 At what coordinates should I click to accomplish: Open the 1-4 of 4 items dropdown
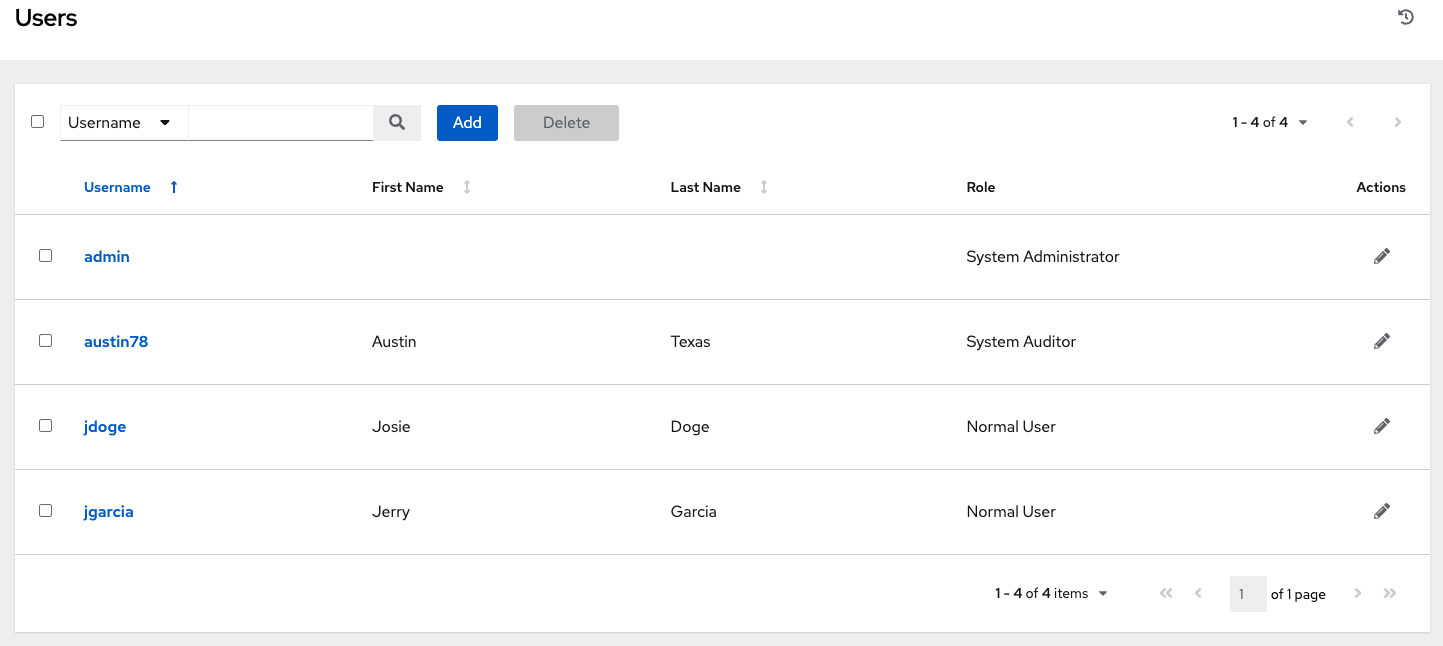coord(1052,593)
